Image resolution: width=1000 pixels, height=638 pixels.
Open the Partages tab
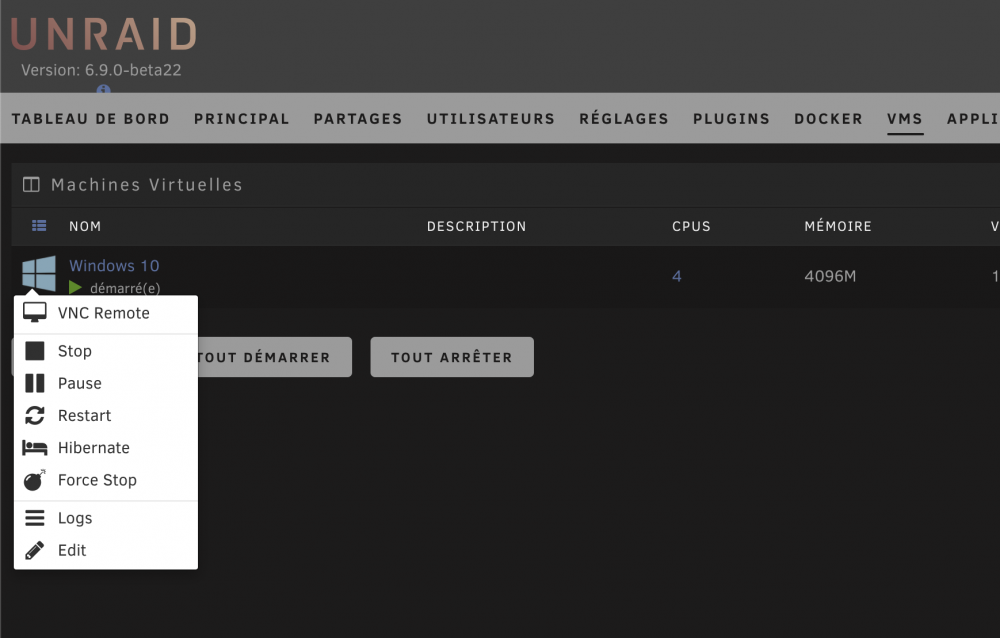point(358,119)
